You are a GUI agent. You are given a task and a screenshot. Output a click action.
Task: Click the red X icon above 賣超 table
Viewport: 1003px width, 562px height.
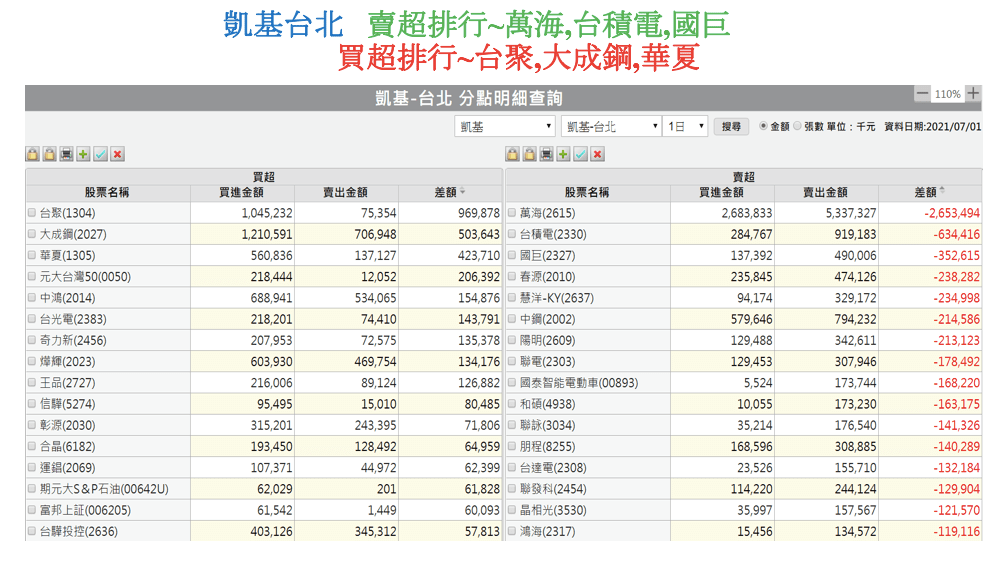pos(598,154)
